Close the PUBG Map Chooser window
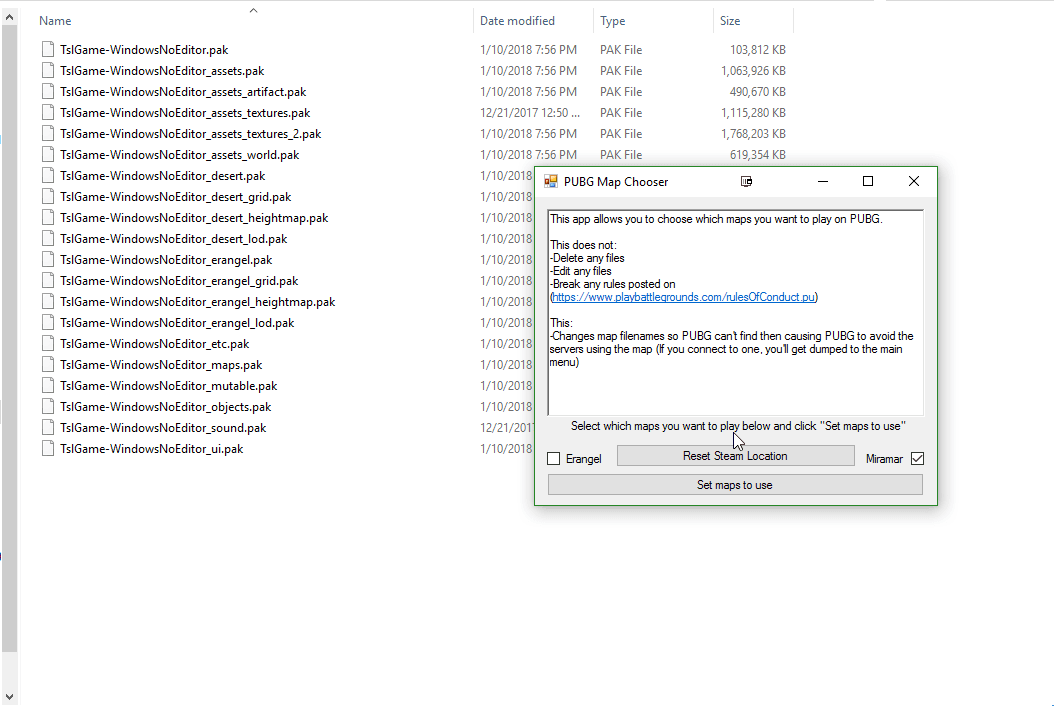The image size is (1054, 706). (x=914, y=182)
